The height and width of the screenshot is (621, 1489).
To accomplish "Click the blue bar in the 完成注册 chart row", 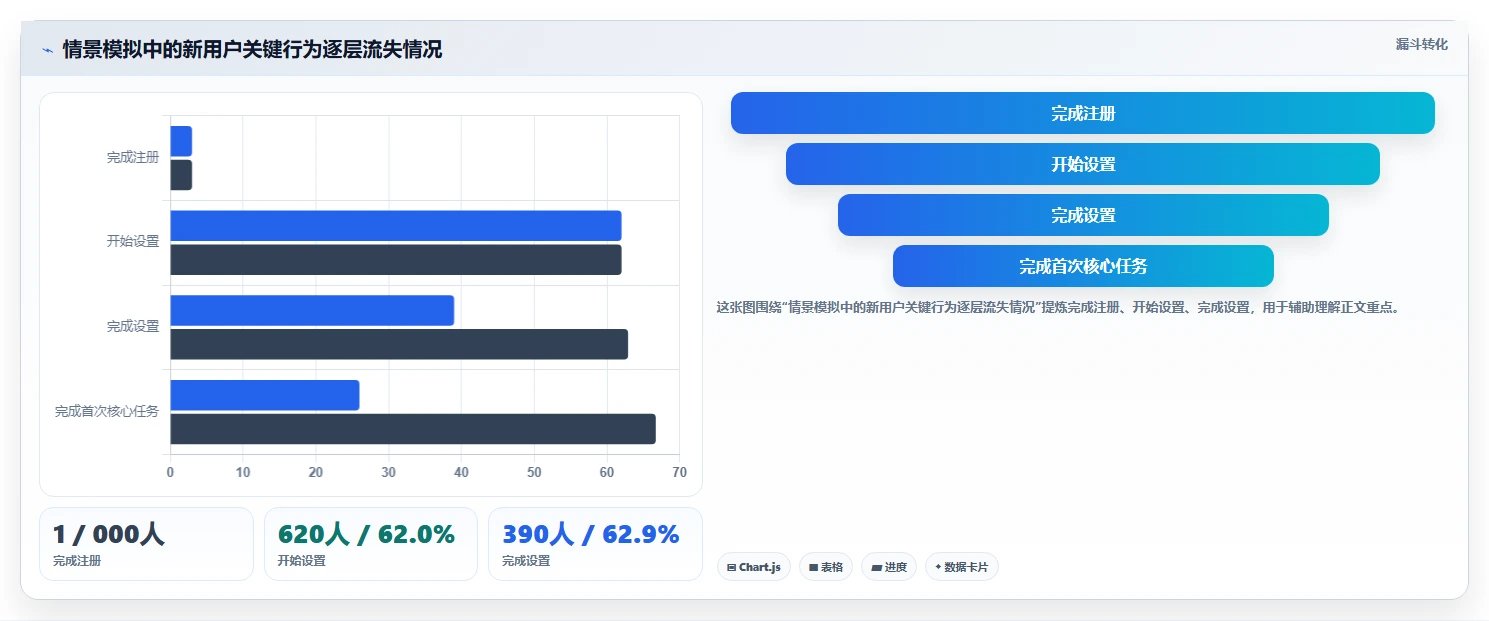I will point(181,141).
